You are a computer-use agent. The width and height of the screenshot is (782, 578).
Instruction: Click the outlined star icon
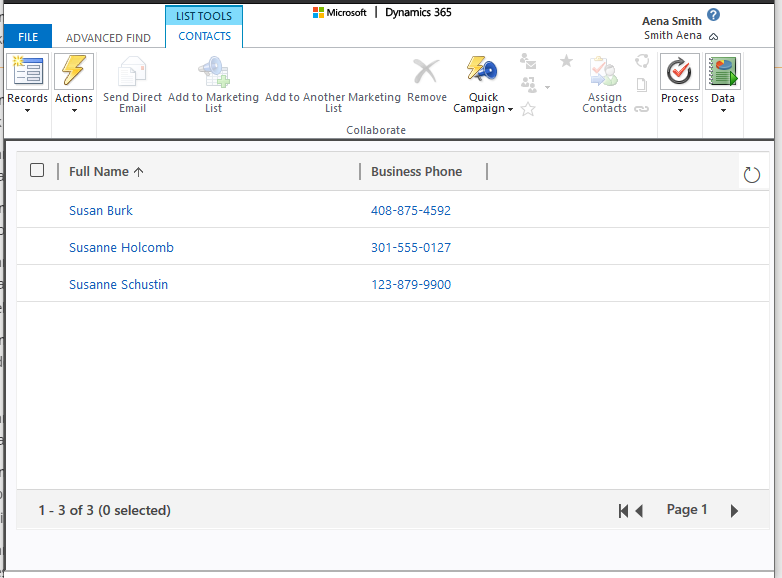pos(528,109)
